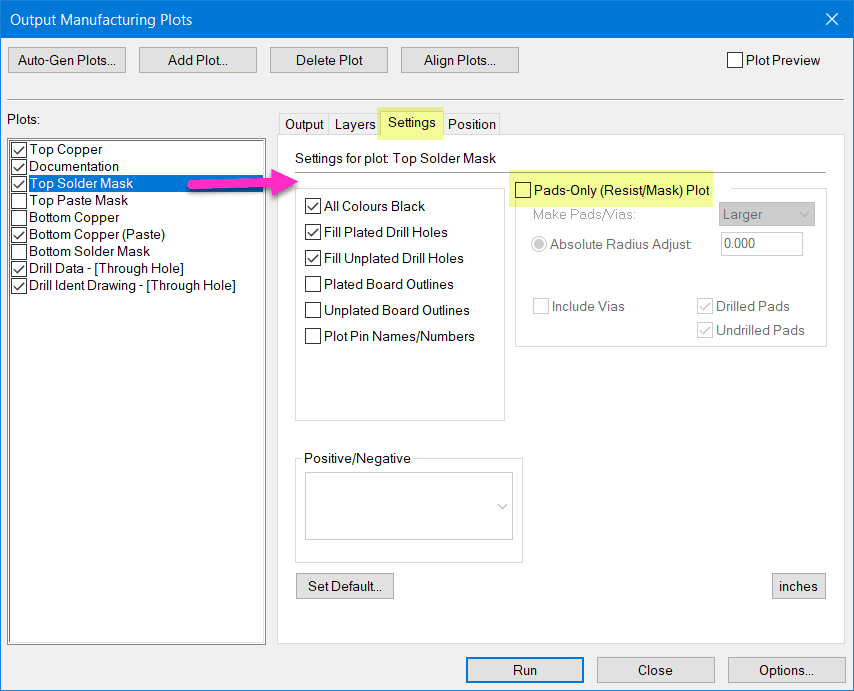The height and width of the screenshot is (691, 854).
Task: Enable the Plot Preview checkbox
Action: pyautogui.click(x=735, y=60)
